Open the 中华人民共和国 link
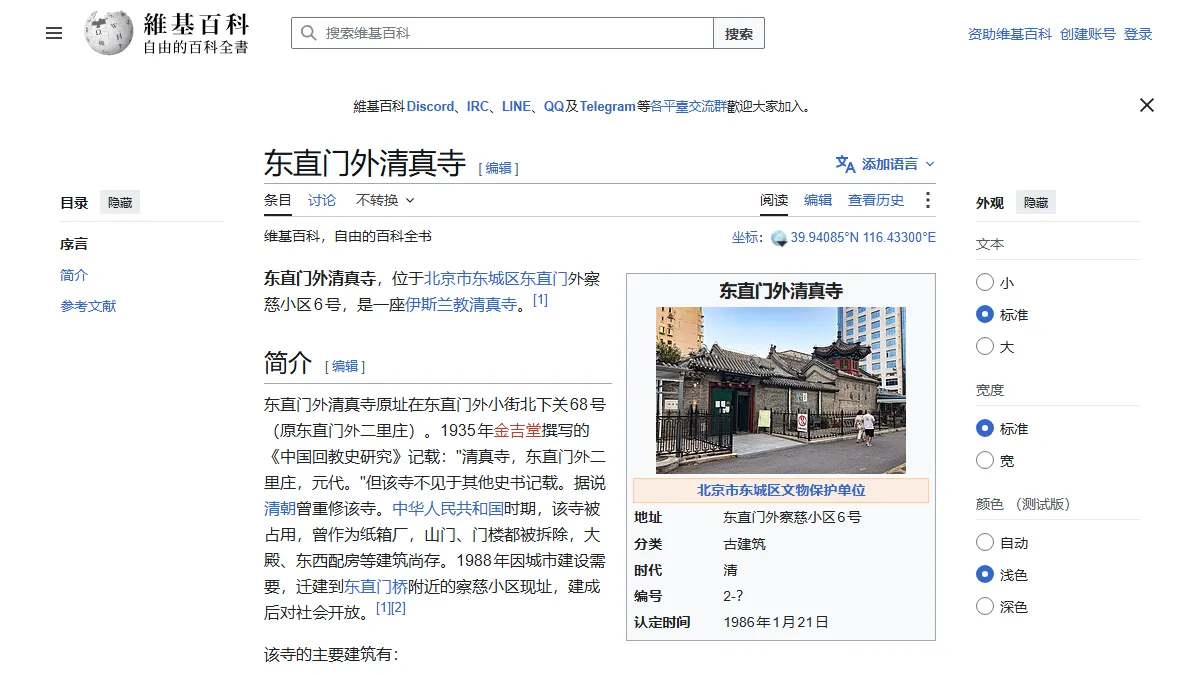Screen dimensions: 1200x675 [448, 509]
